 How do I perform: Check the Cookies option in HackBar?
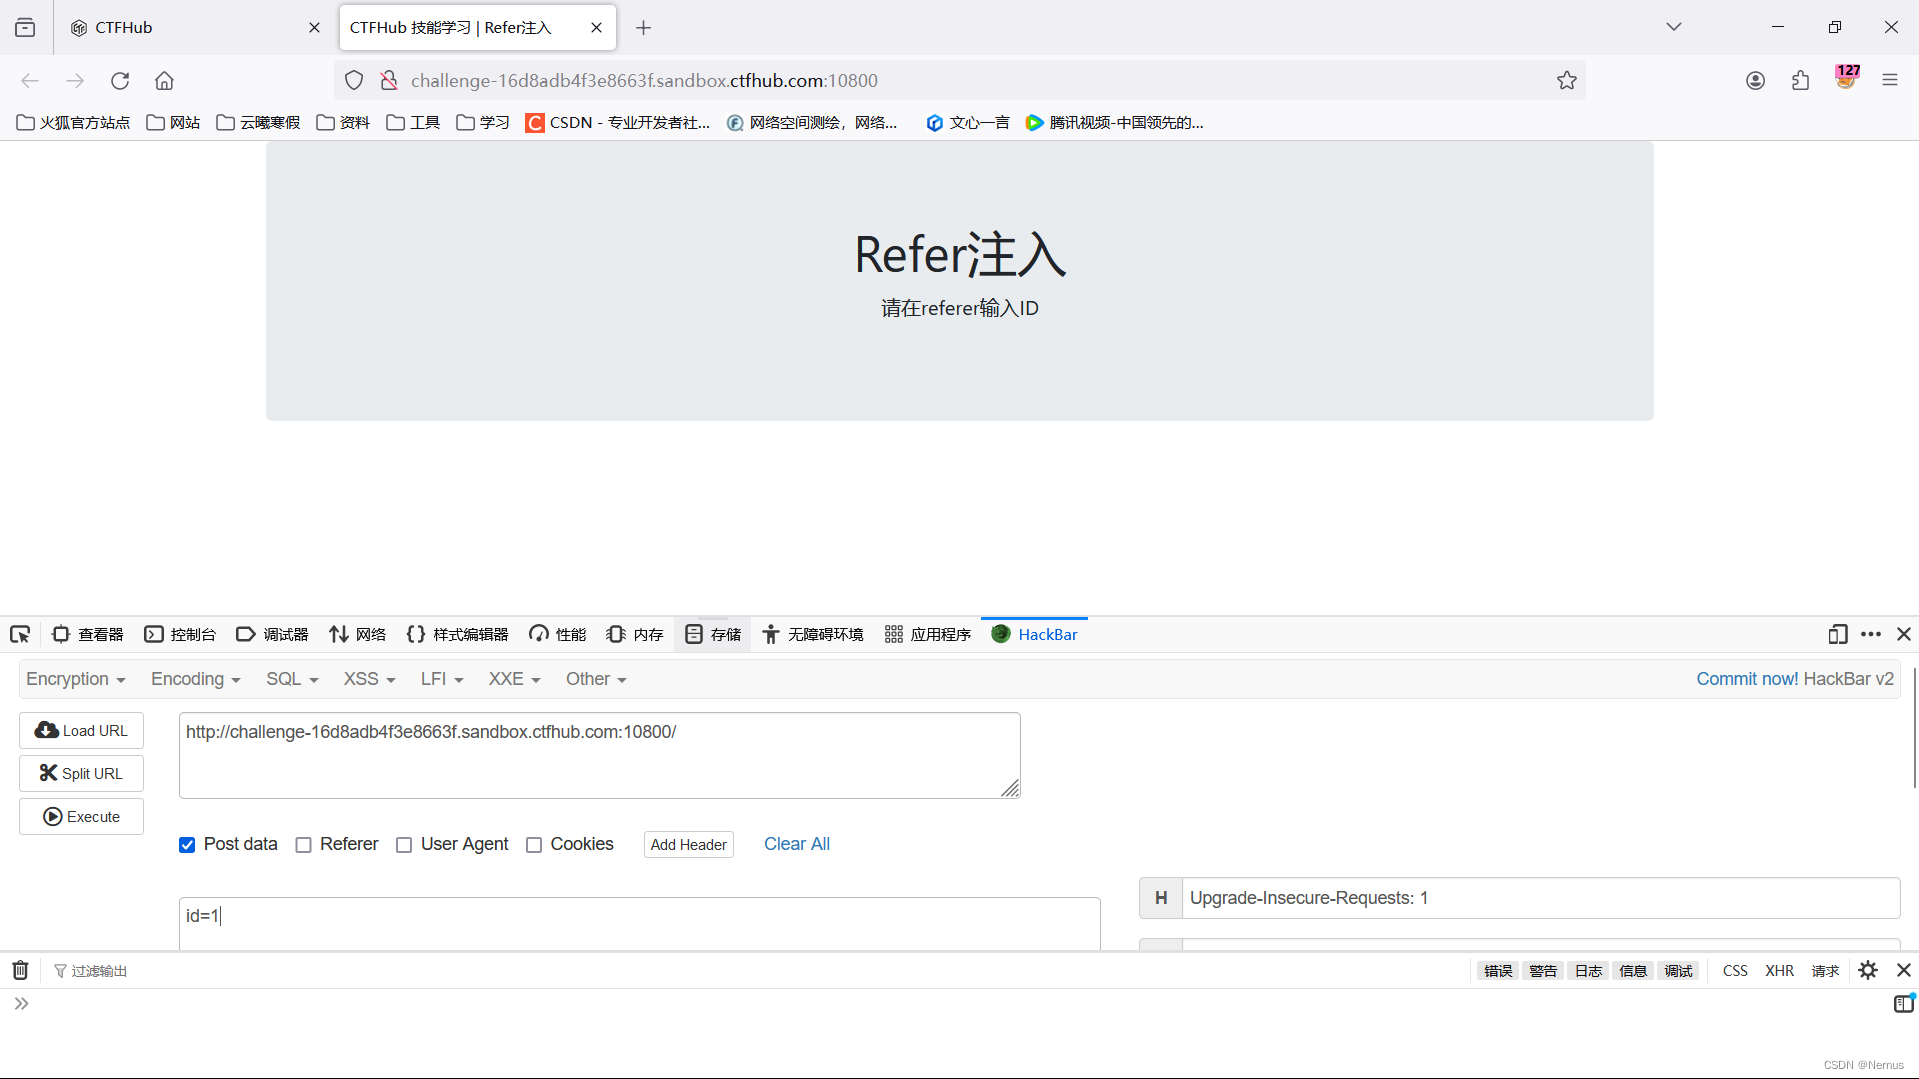pyautogui.click(x=534, y=845)
